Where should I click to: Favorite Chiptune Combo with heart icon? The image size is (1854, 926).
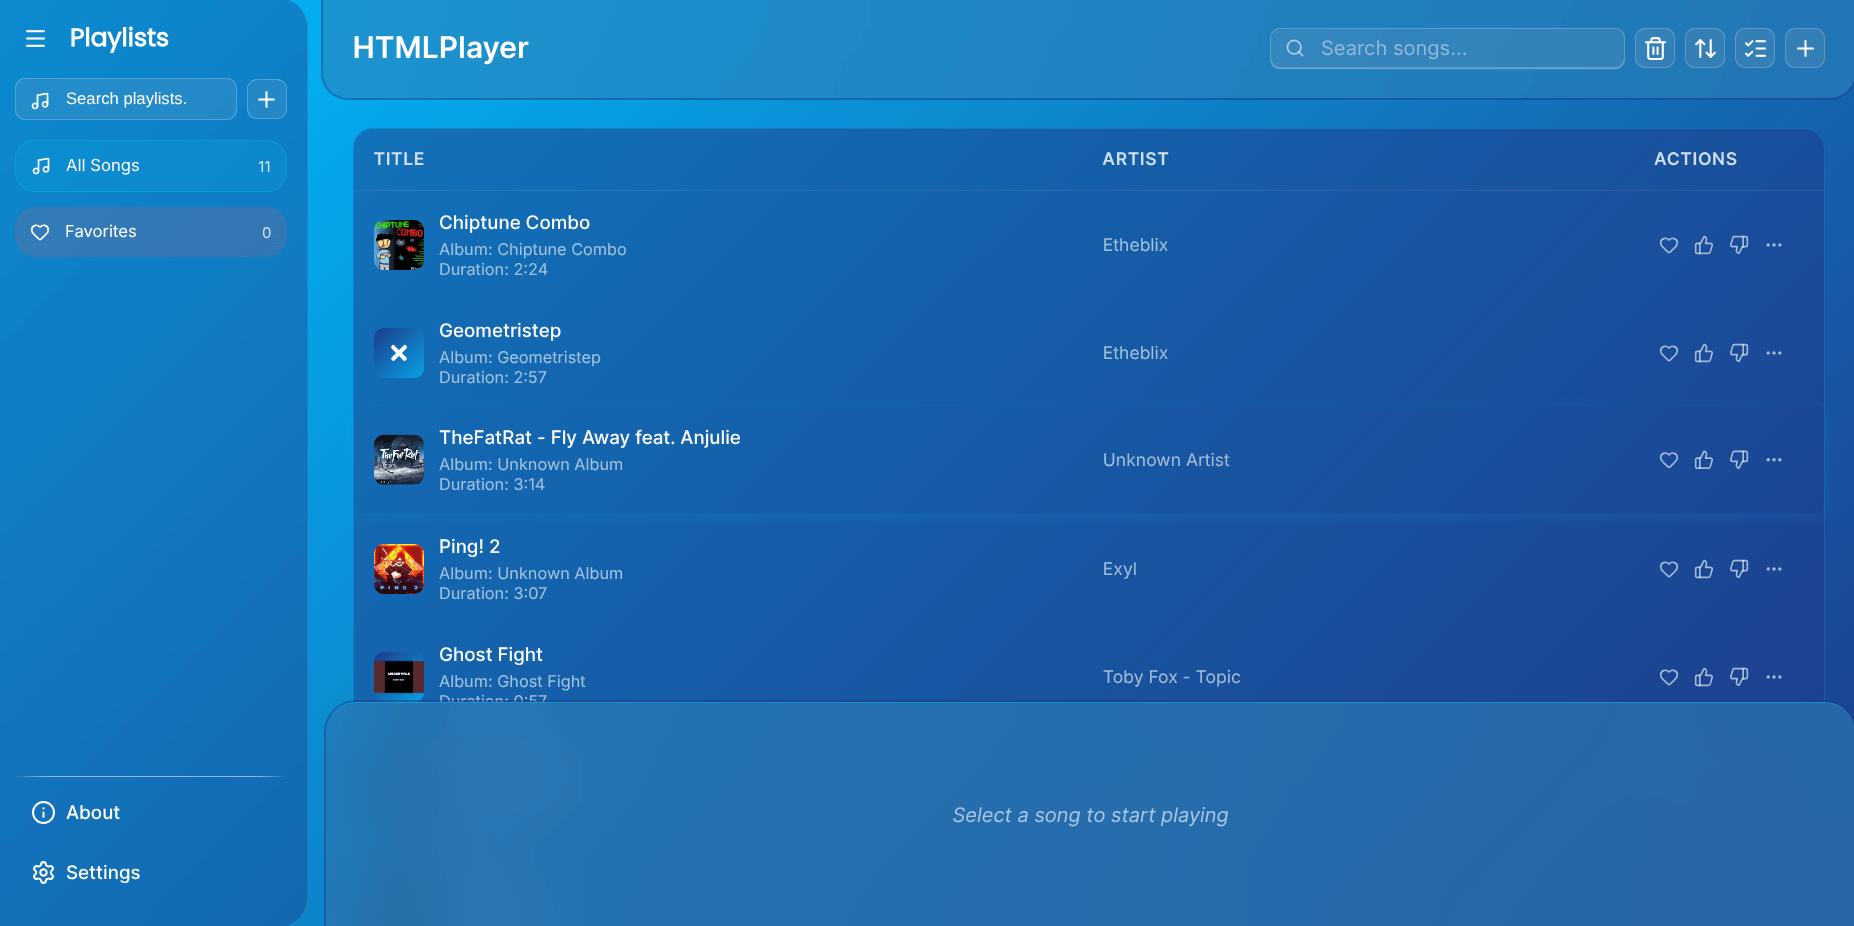point(1669,245)
